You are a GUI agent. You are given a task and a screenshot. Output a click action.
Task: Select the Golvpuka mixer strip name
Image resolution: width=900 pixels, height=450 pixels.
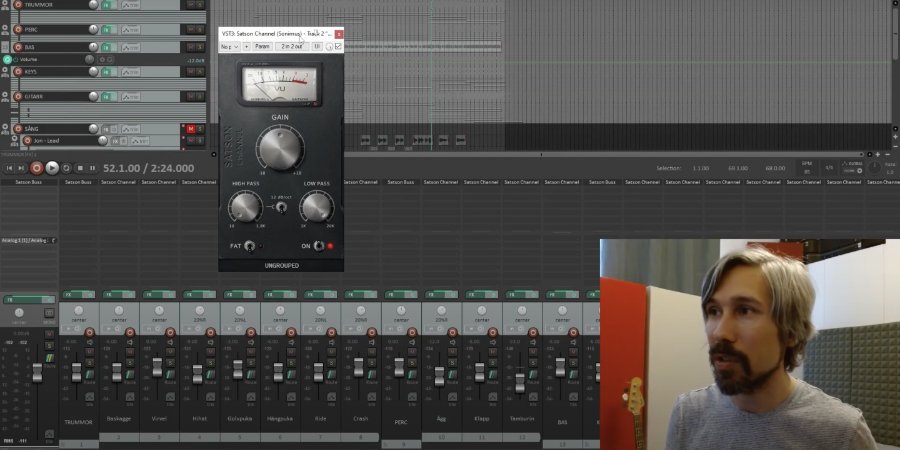click(240, 418)
